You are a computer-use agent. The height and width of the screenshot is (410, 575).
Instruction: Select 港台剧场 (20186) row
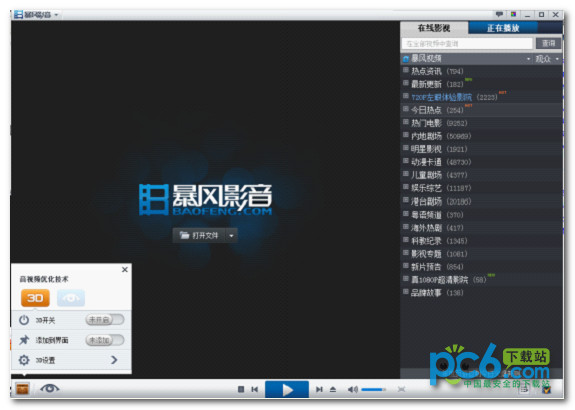tap(481, 201)
